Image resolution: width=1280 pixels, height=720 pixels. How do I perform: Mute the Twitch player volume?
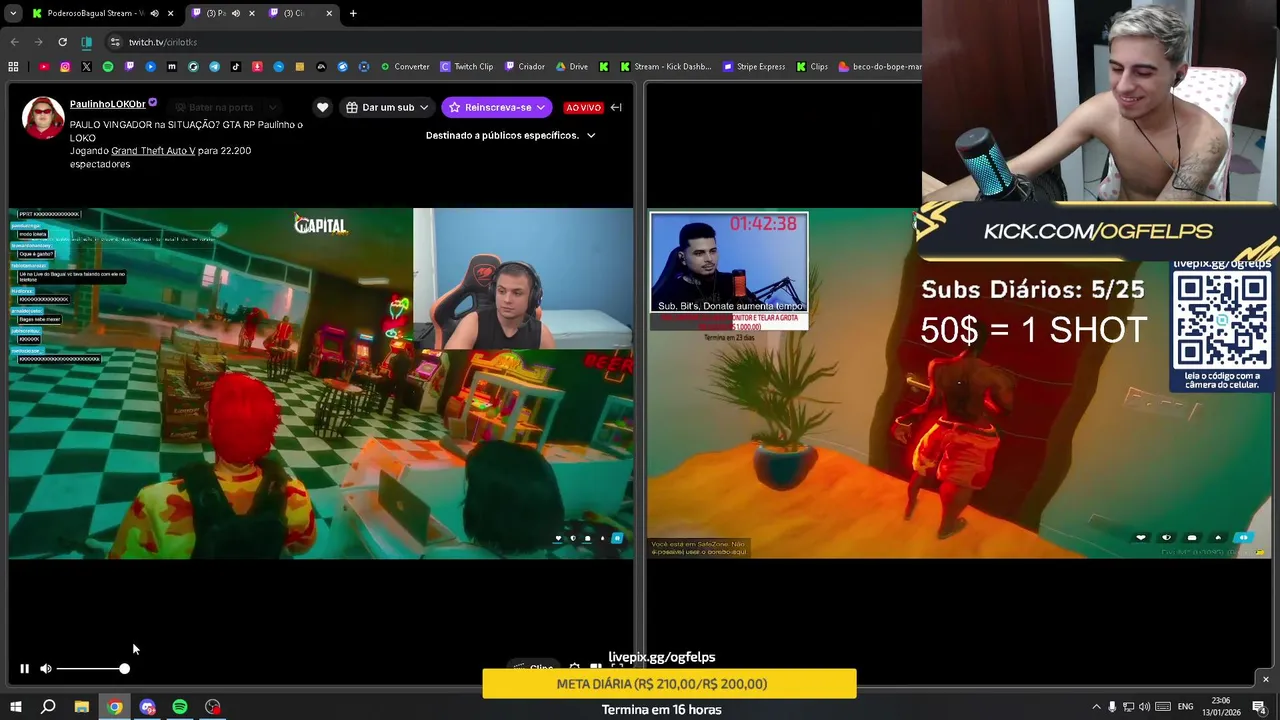(46, 669)
